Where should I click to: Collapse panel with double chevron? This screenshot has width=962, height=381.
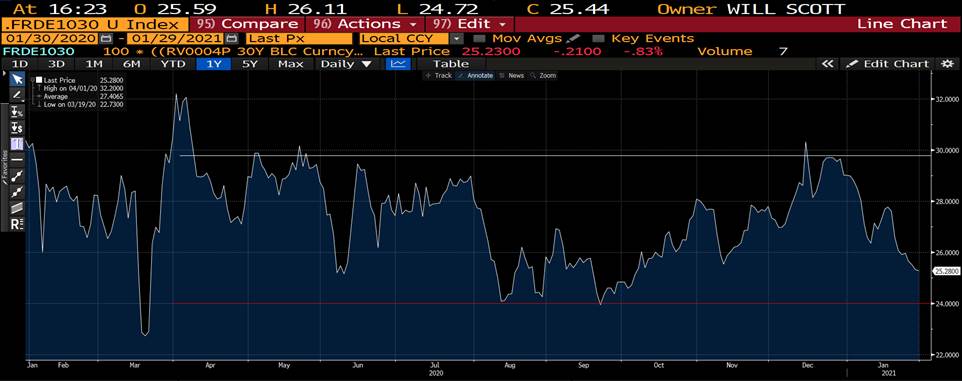(x=828, y=64)
